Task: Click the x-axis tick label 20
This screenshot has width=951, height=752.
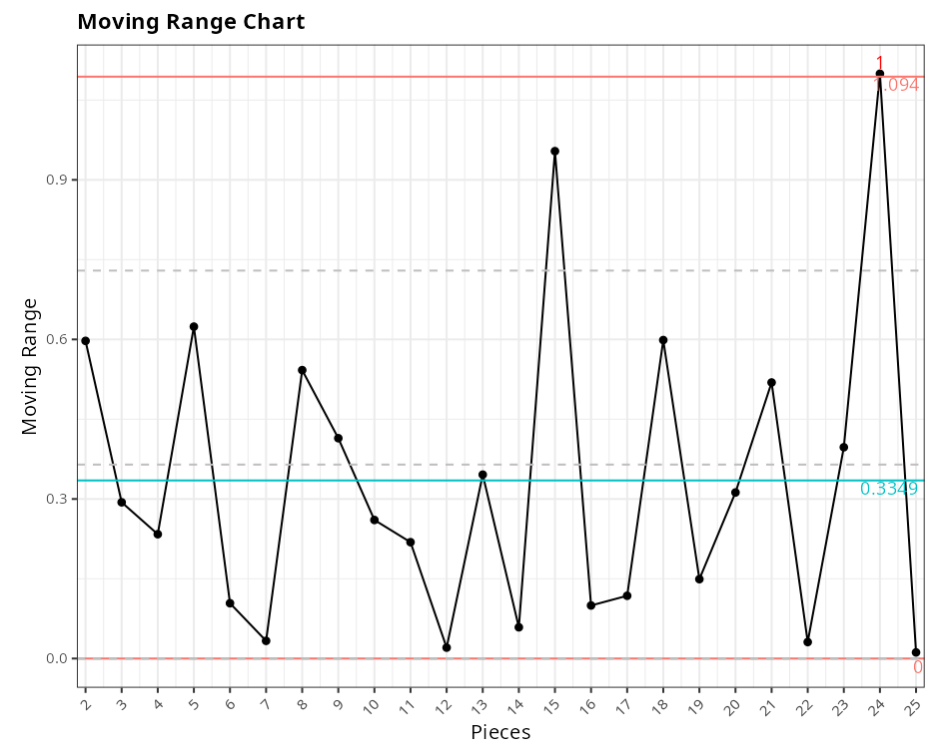Action: click(x=734, y=706)
